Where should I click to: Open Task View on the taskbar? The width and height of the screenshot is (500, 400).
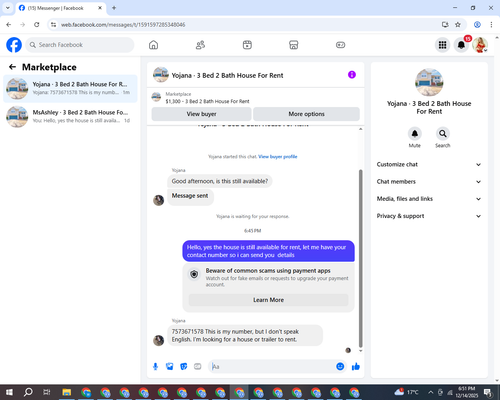47,392
